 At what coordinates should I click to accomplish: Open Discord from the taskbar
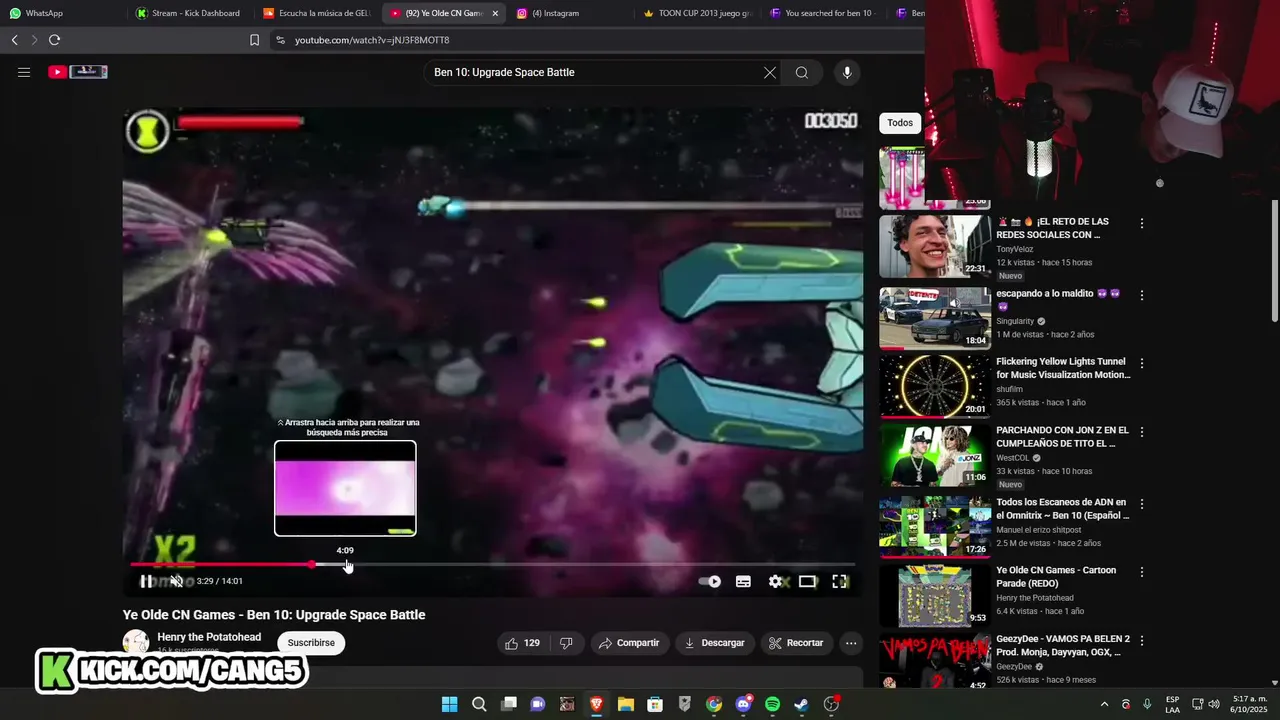pos(743,704)
